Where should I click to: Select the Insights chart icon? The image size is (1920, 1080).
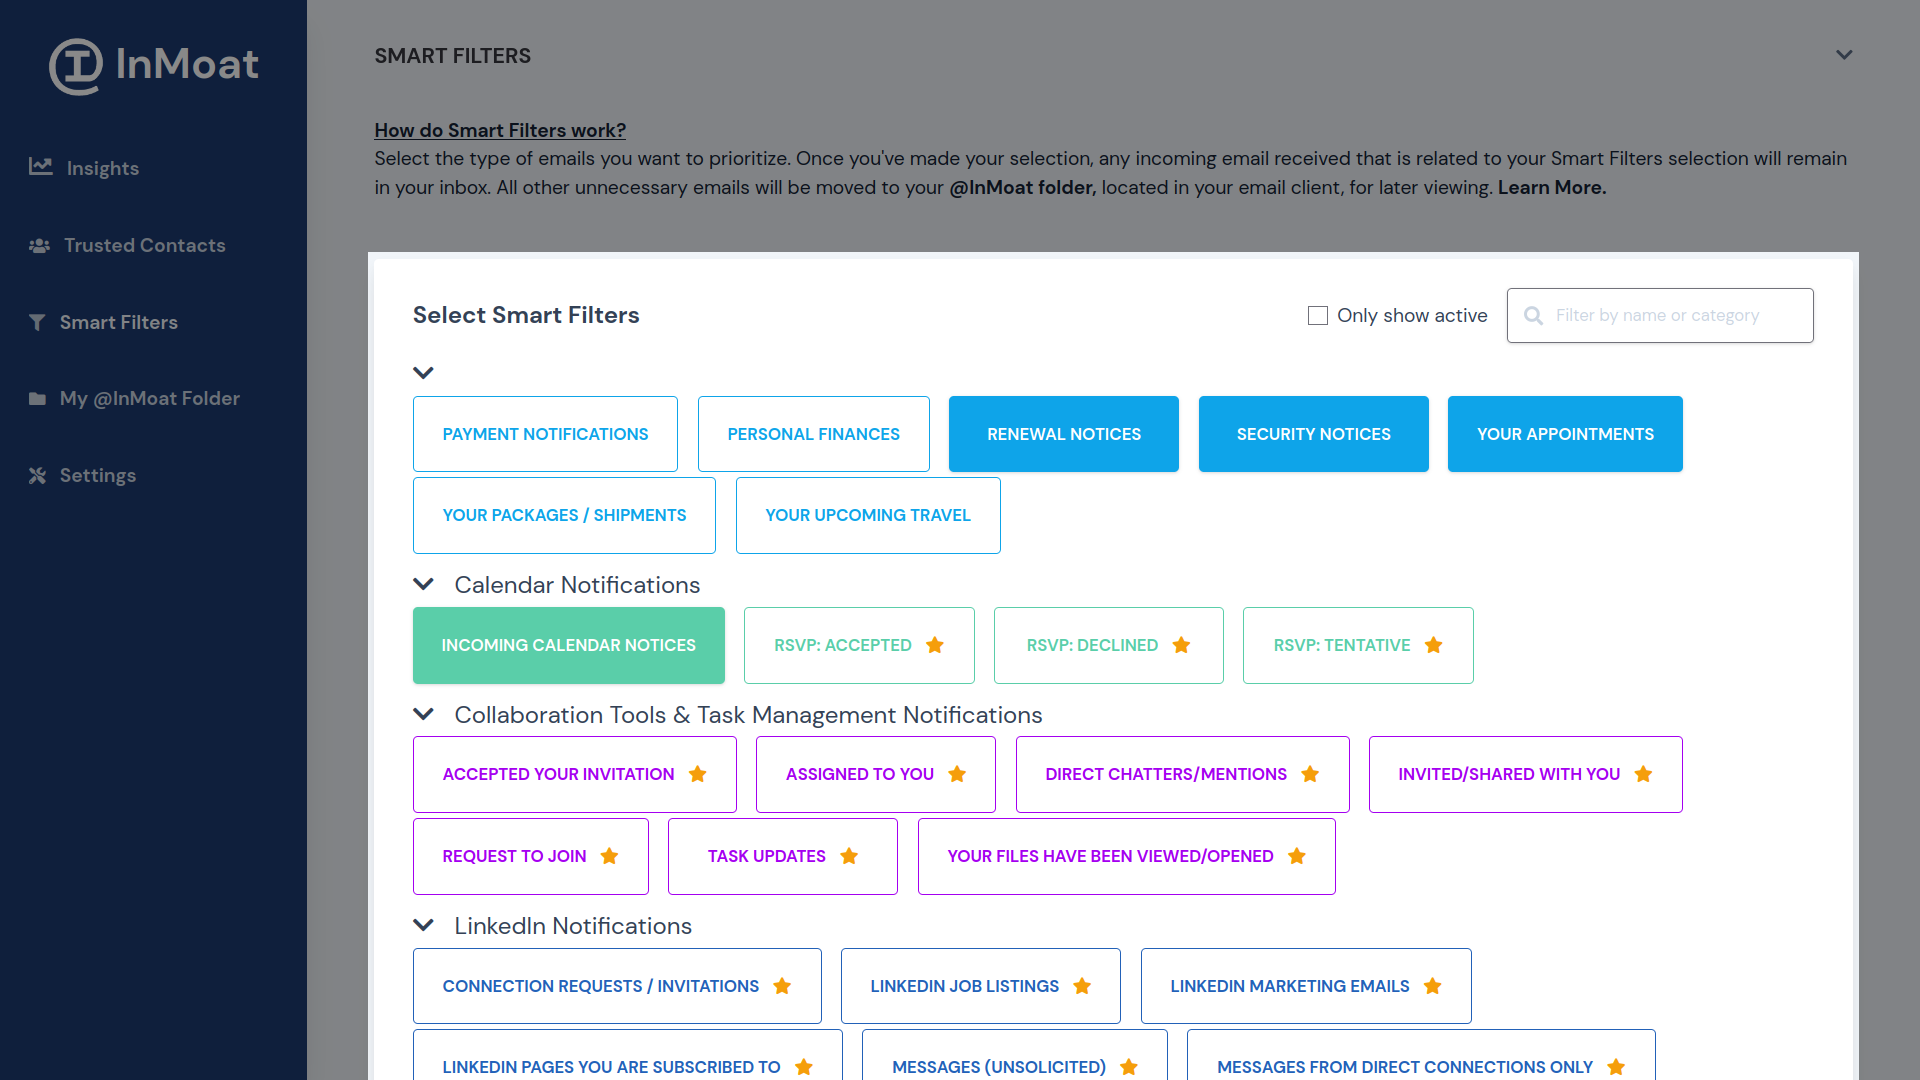pos(40,166)
